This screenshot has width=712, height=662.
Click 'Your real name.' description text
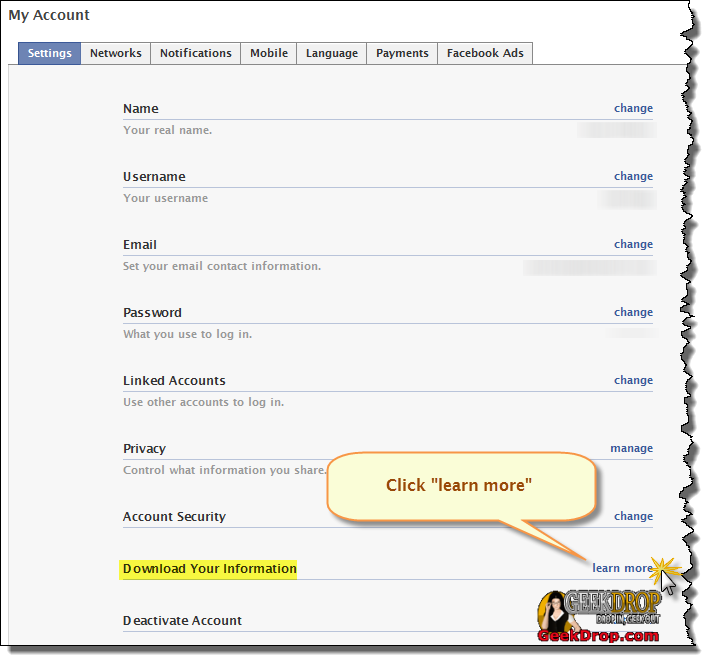coord(168,130)
